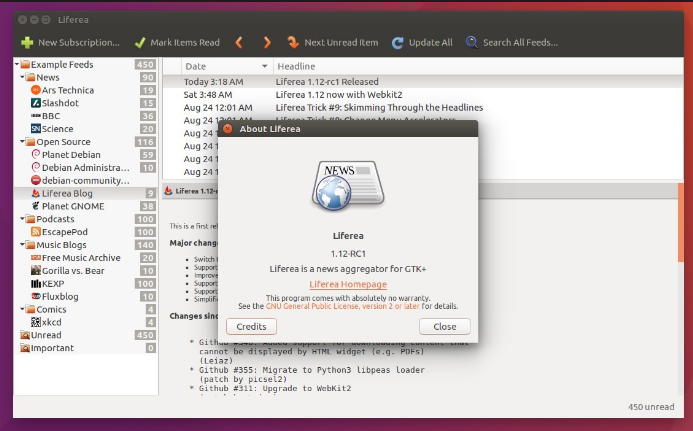Screen dimensions: 693x431
Task: Click the Mark Items Read label
Action: (x=185, y=42)
